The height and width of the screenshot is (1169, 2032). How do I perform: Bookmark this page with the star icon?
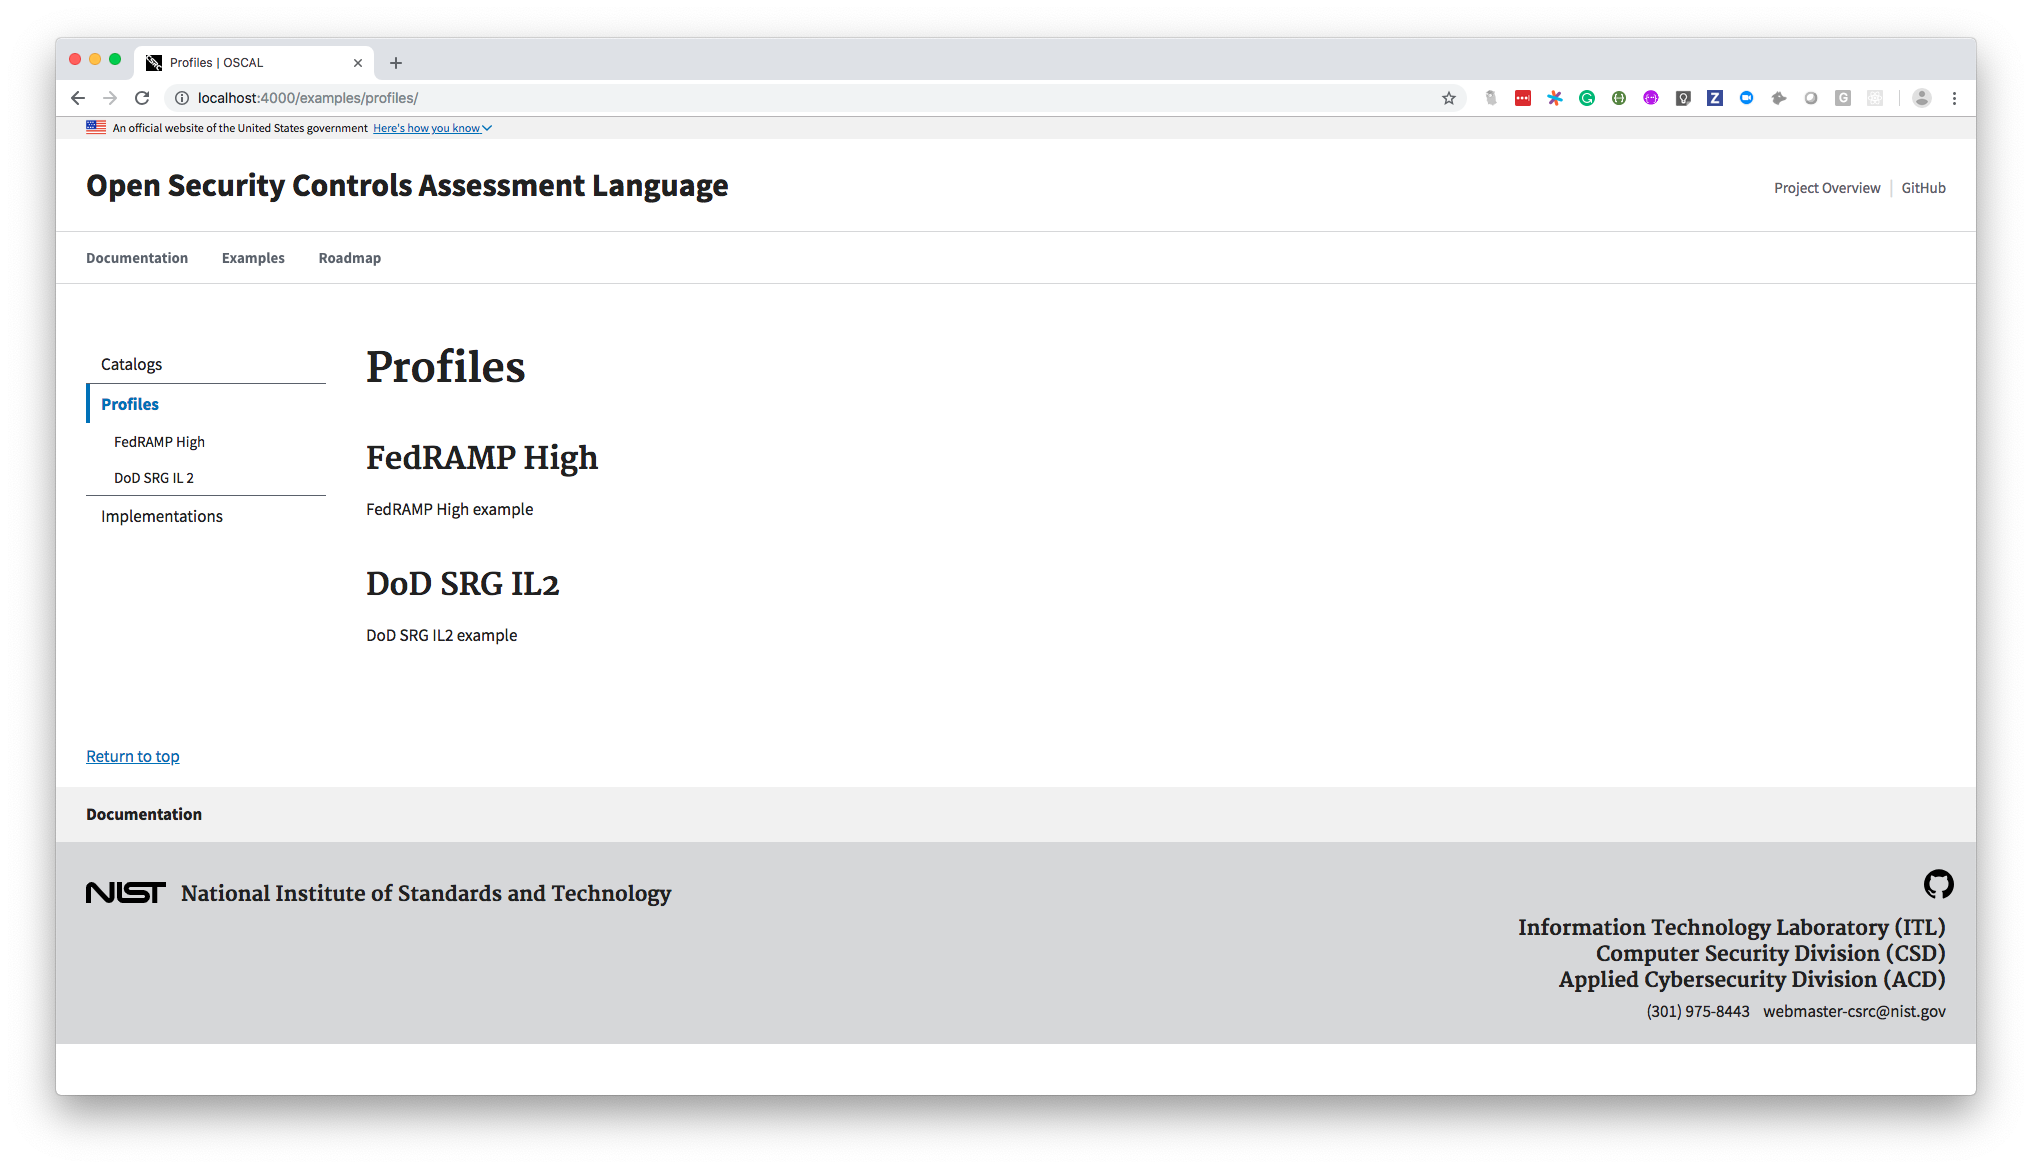(1448, 98)
